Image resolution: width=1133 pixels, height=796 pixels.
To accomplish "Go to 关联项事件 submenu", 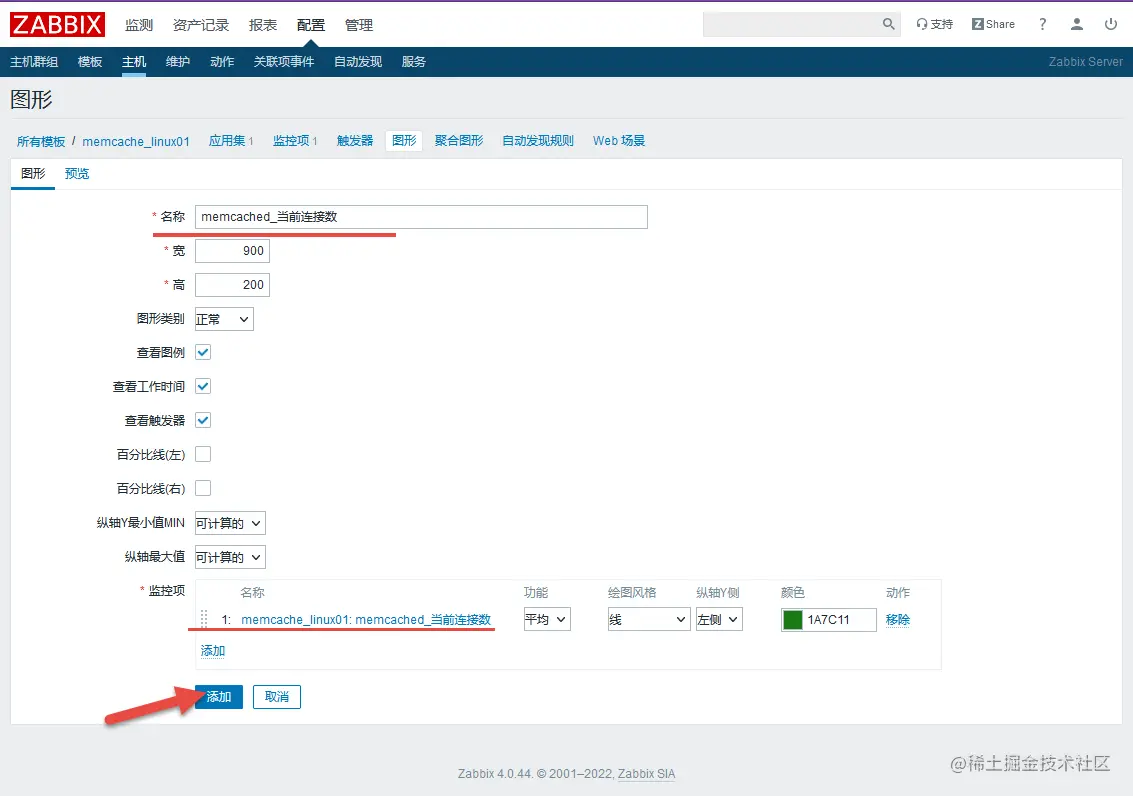I will pos(284,61).
